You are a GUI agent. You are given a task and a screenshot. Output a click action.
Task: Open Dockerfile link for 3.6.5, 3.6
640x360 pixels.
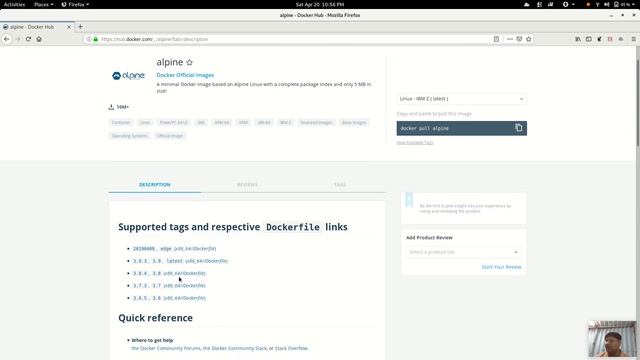[184, 298]
